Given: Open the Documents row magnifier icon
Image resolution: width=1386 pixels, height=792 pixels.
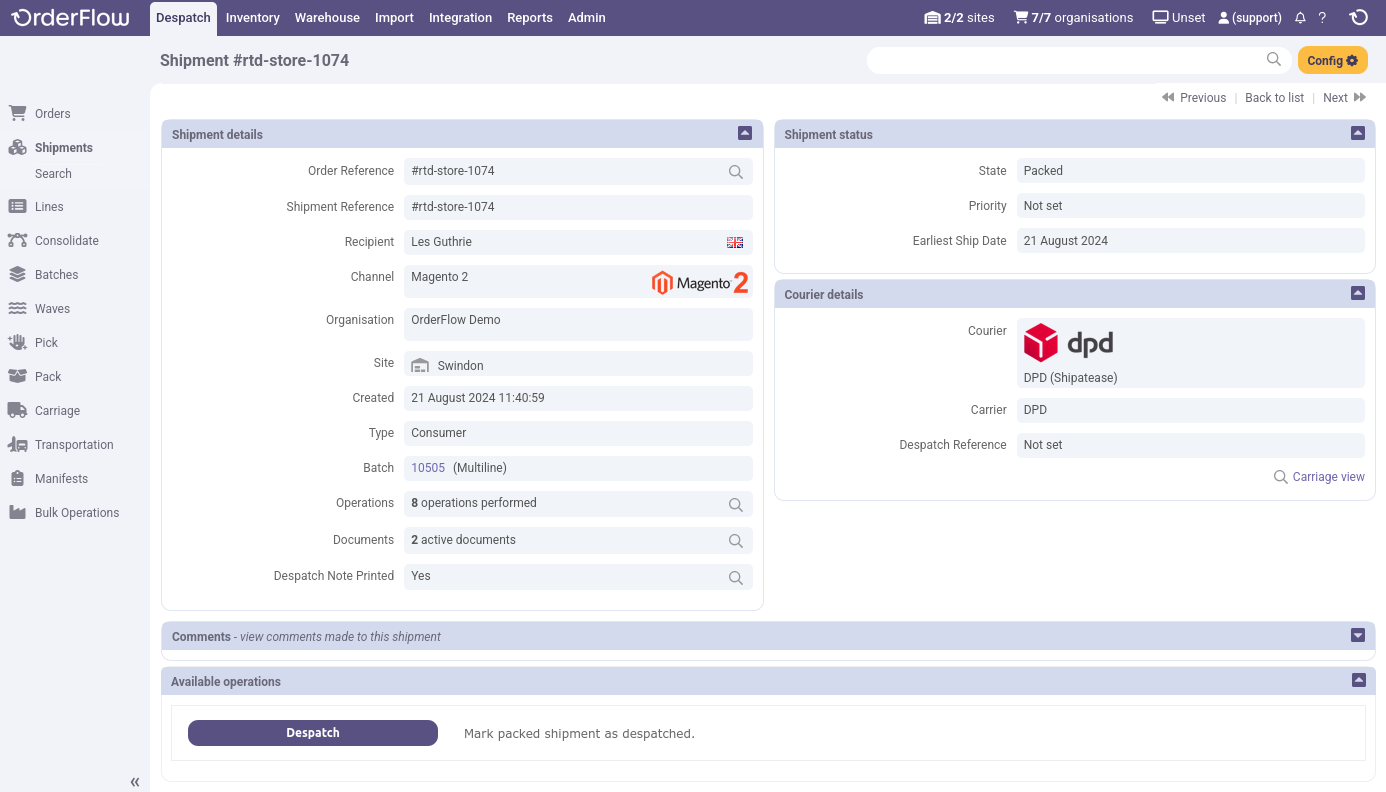Looking at the screenshot, I should tap(735, 541).
